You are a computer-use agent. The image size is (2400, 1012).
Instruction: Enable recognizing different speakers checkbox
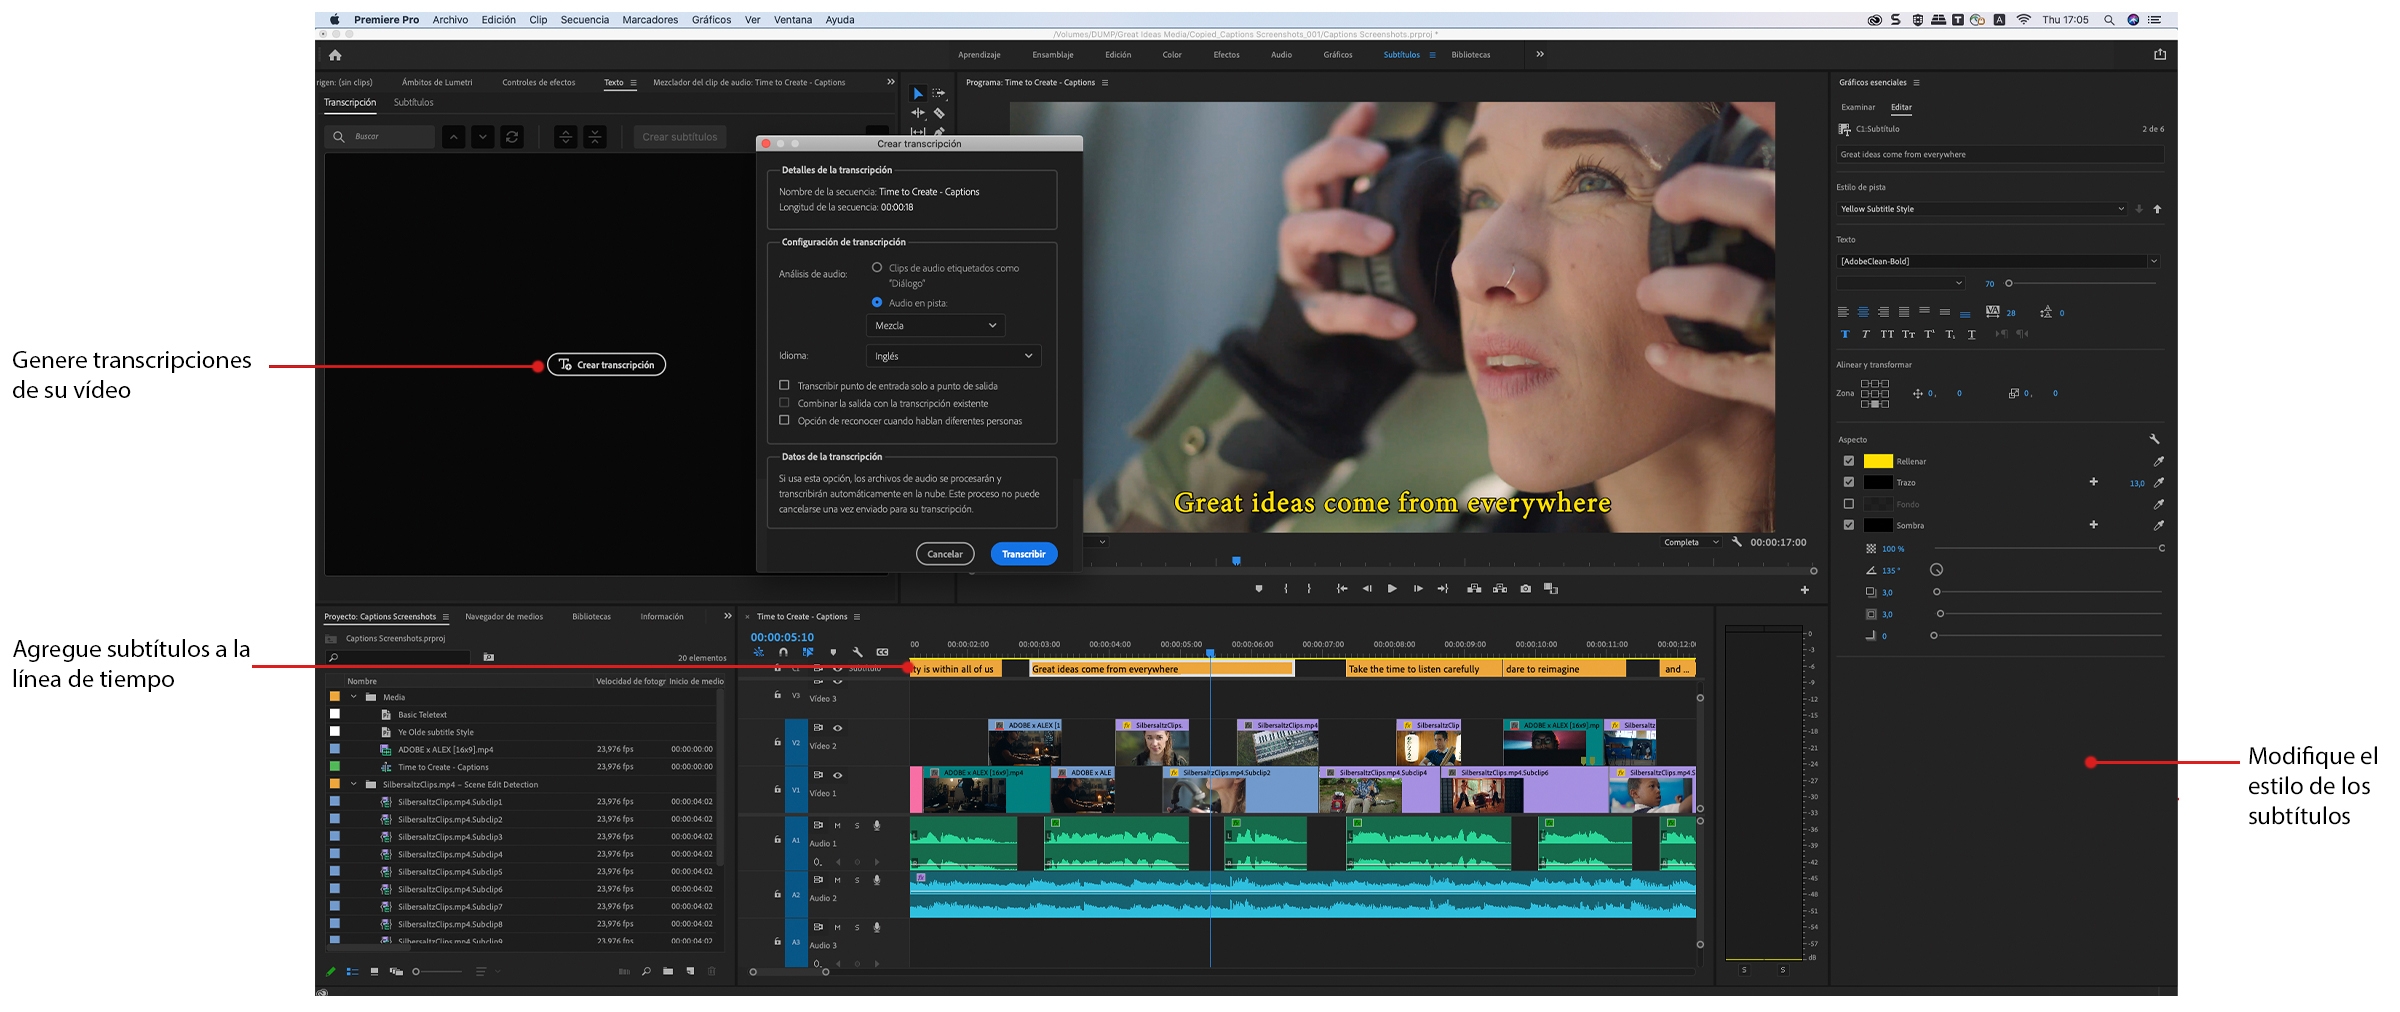click(784, 420)
